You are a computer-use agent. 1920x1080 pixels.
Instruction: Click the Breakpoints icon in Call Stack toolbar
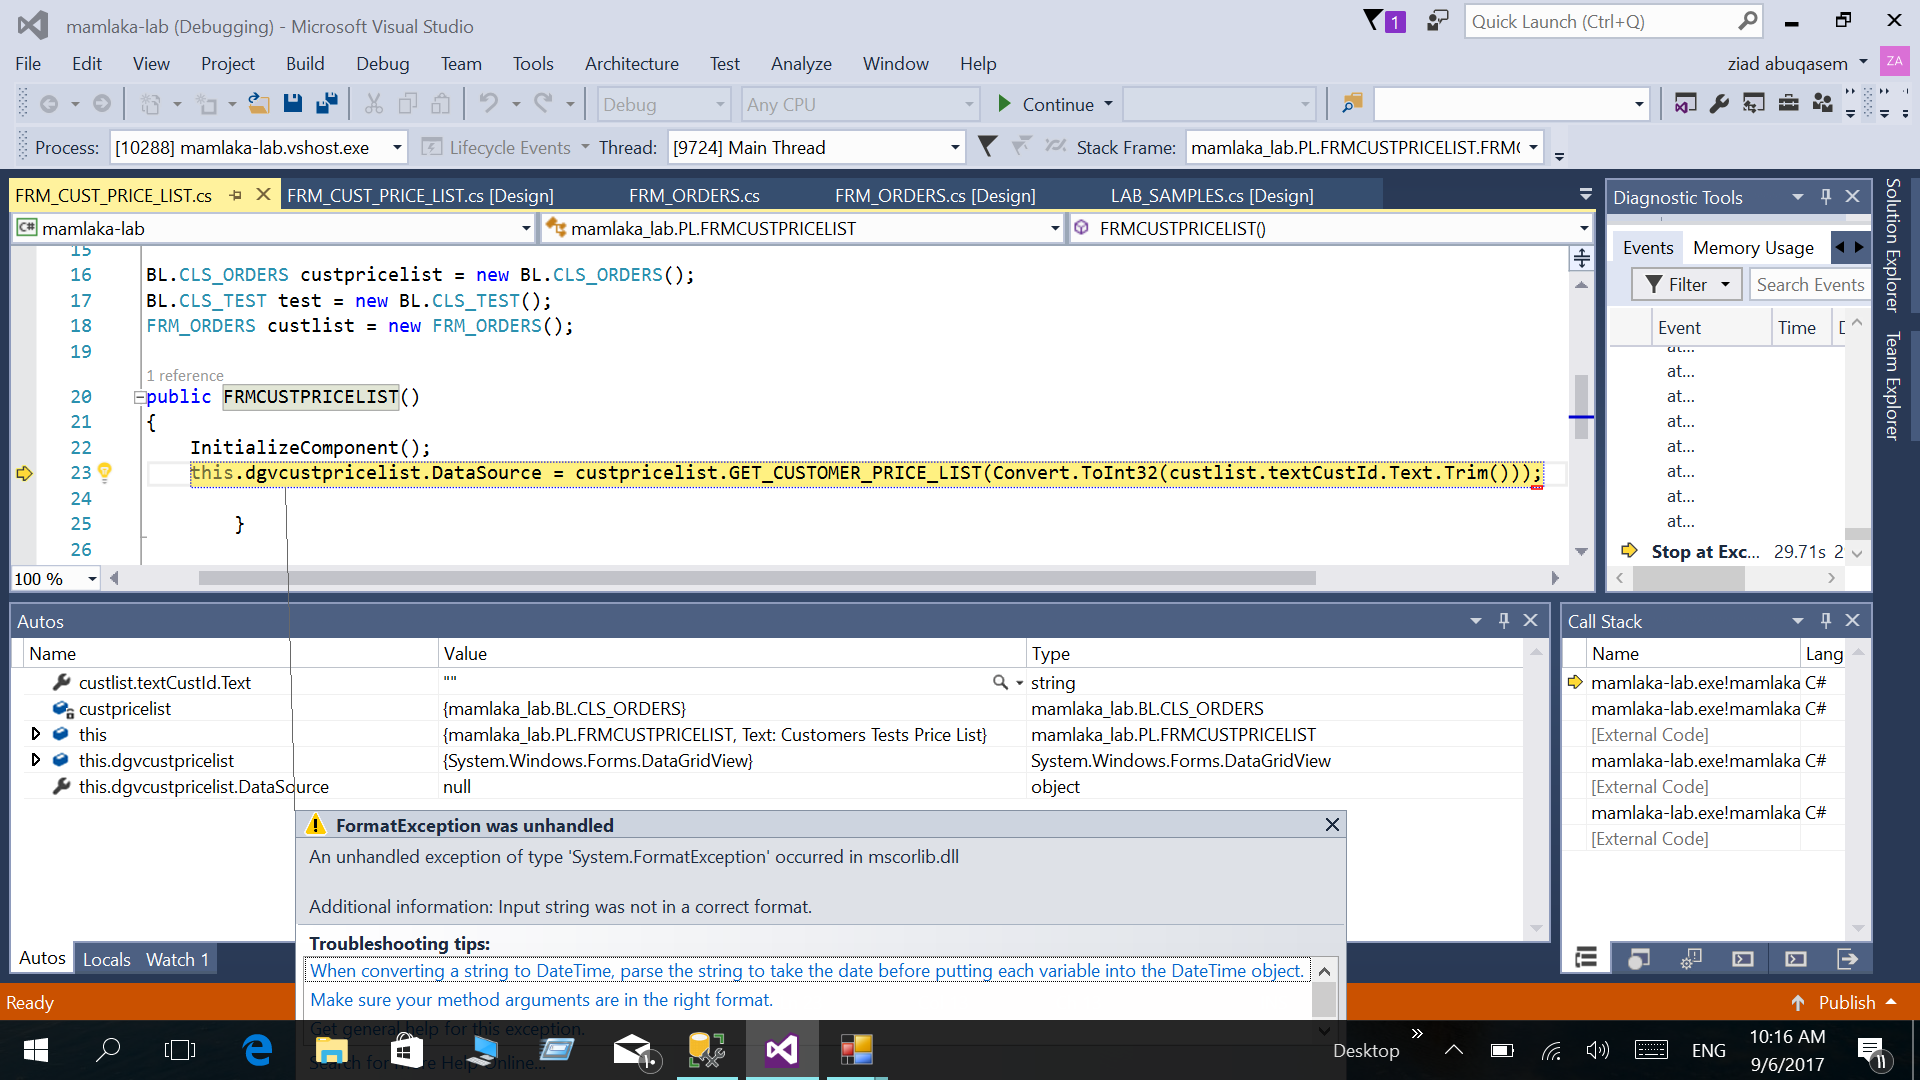pyautogui.click(x=1639, y=958)
